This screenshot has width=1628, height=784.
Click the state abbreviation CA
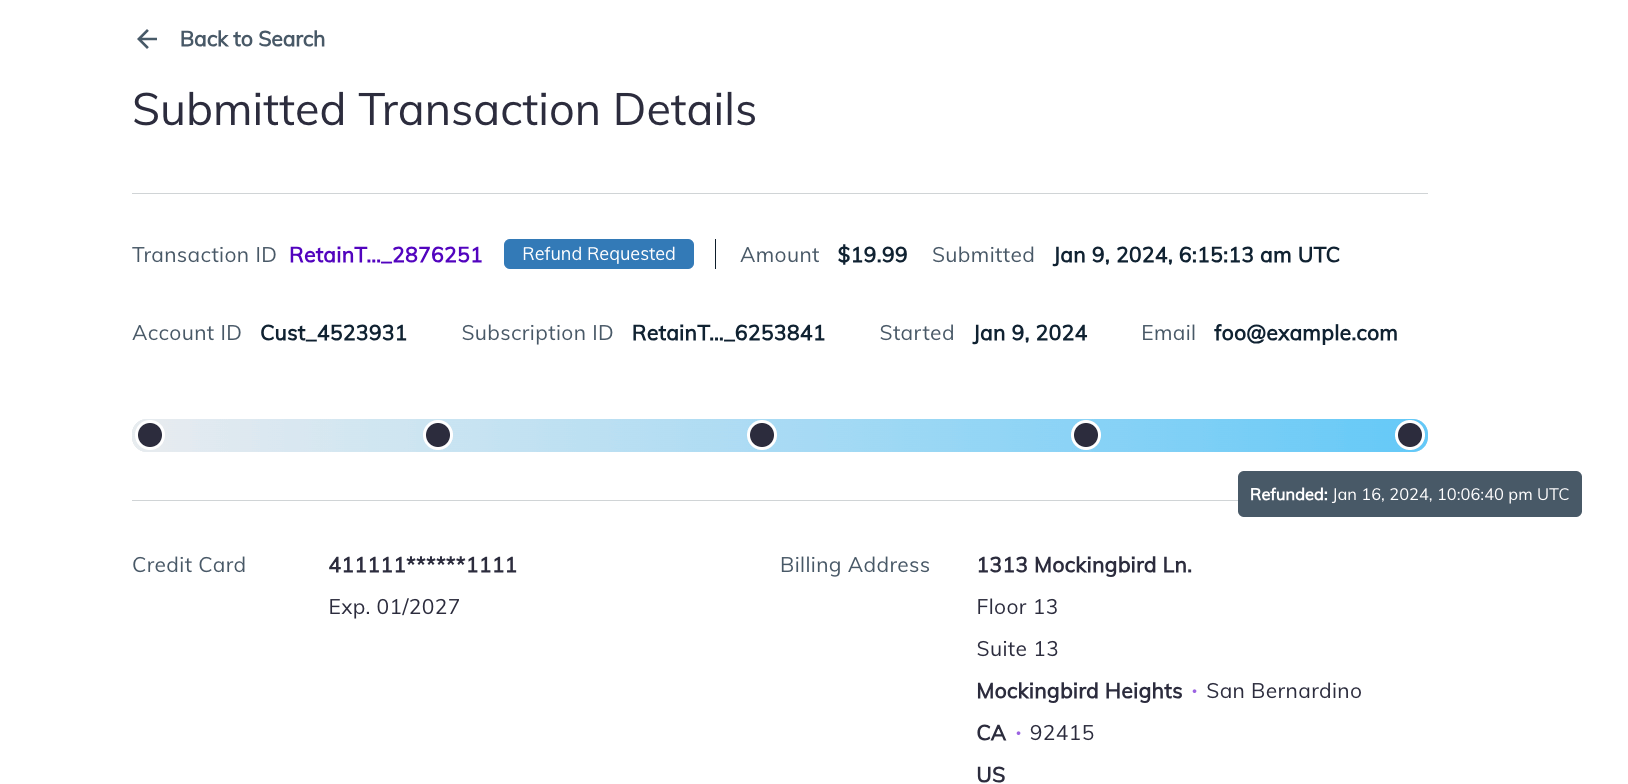pyautogui.click(x=991, y=733)
